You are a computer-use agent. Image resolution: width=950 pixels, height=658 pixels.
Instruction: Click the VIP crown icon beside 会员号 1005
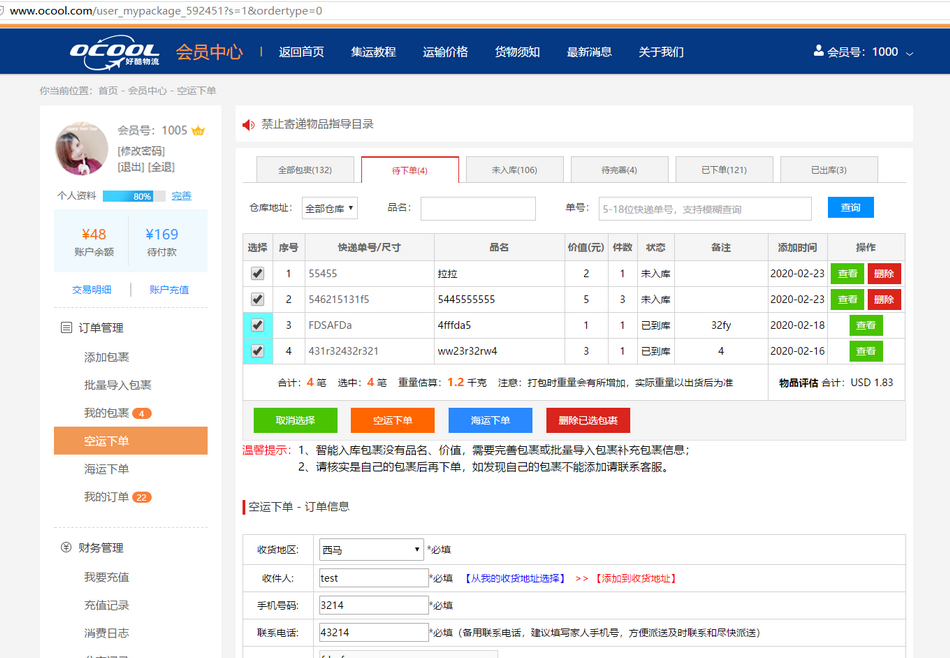coord(198,131)
